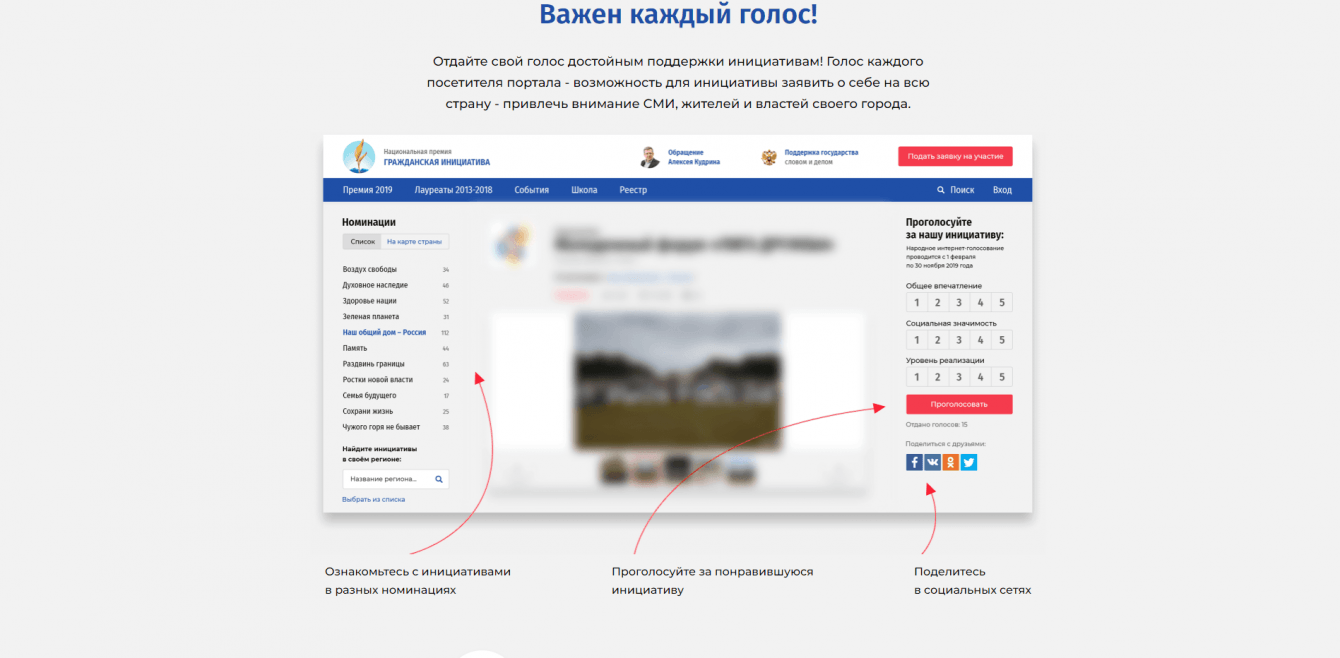
Task: Click the magnifier in the region search field
Action: [x=438, y=479]
